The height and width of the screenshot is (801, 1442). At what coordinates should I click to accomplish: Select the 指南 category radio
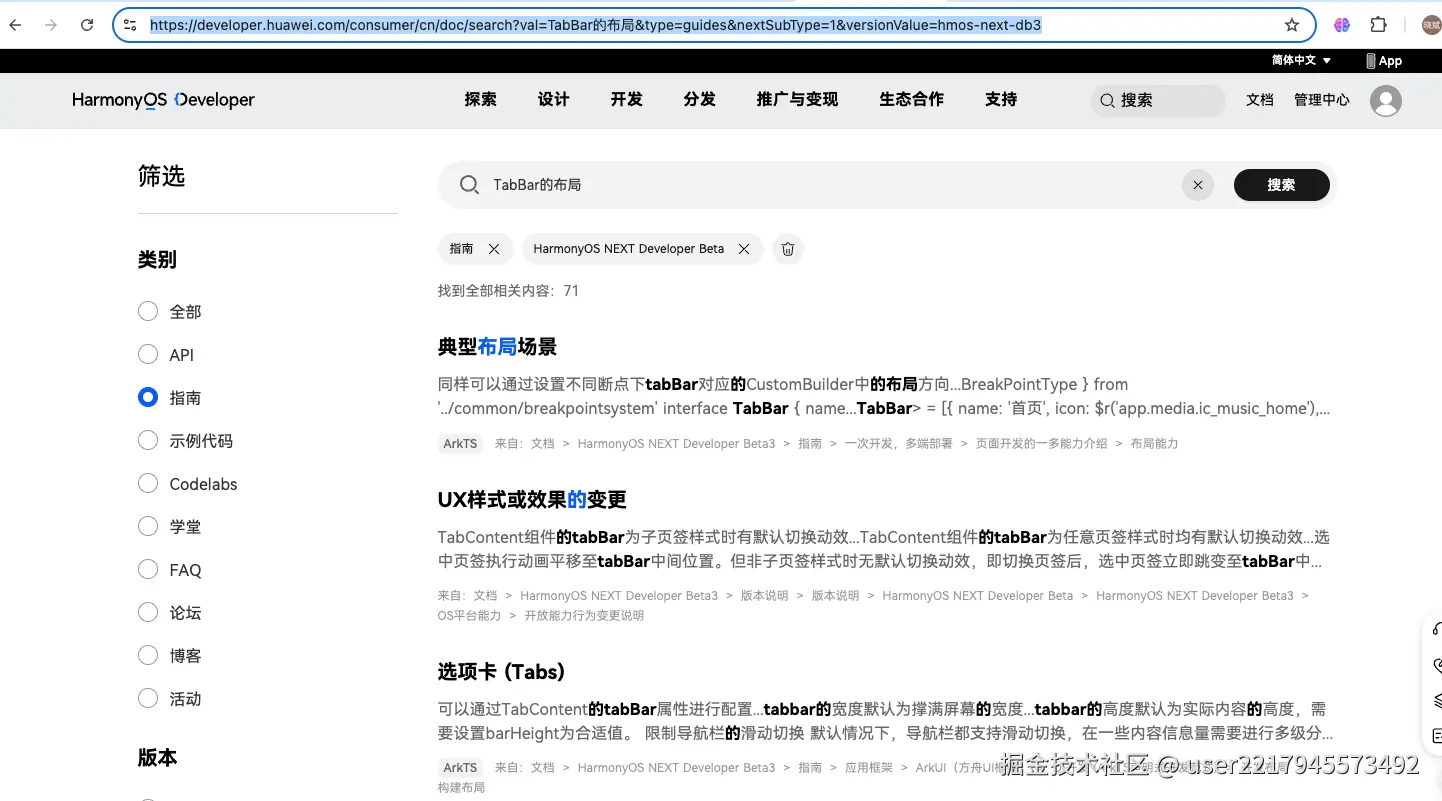148,397
